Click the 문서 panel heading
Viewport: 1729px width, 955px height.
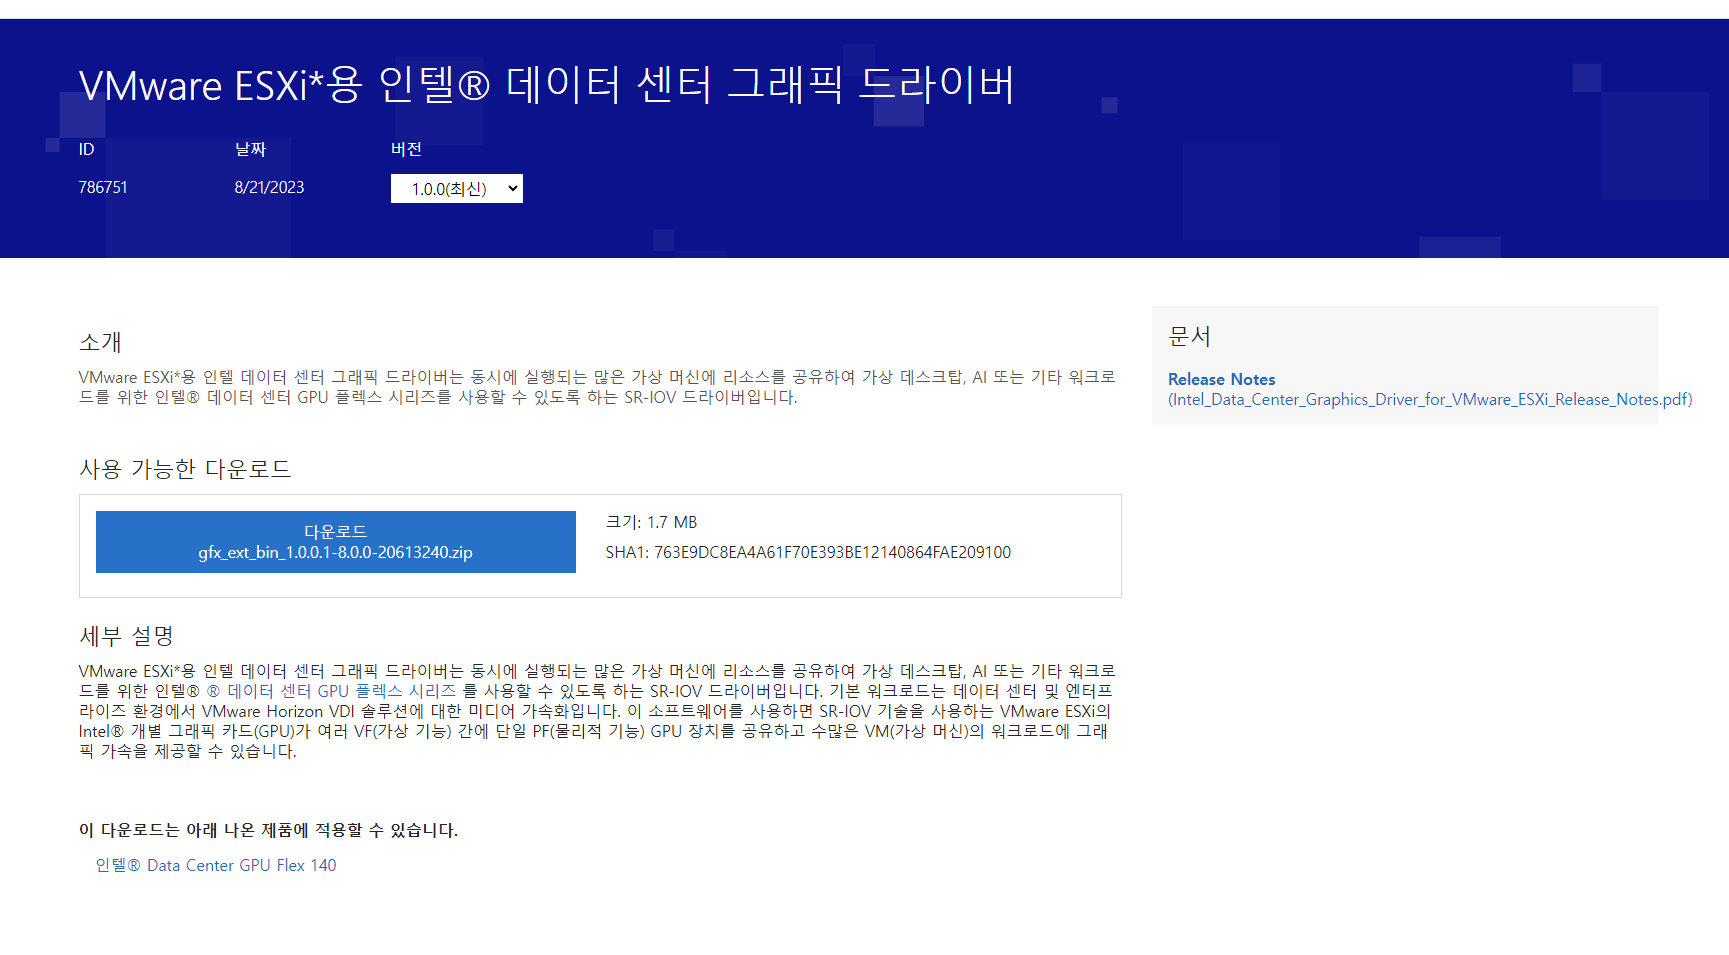(1190, 336)
